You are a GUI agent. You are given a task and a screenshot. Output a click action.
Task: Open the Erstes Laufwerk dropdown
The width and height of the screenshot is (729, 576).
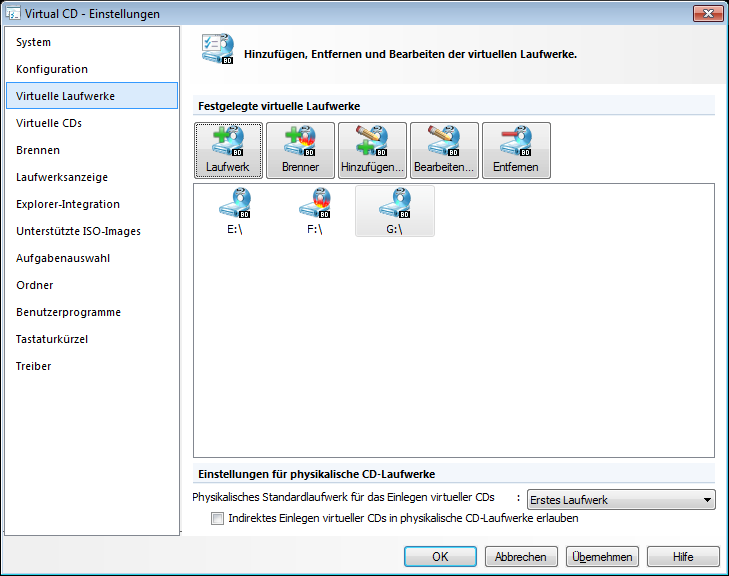(621, 500)
